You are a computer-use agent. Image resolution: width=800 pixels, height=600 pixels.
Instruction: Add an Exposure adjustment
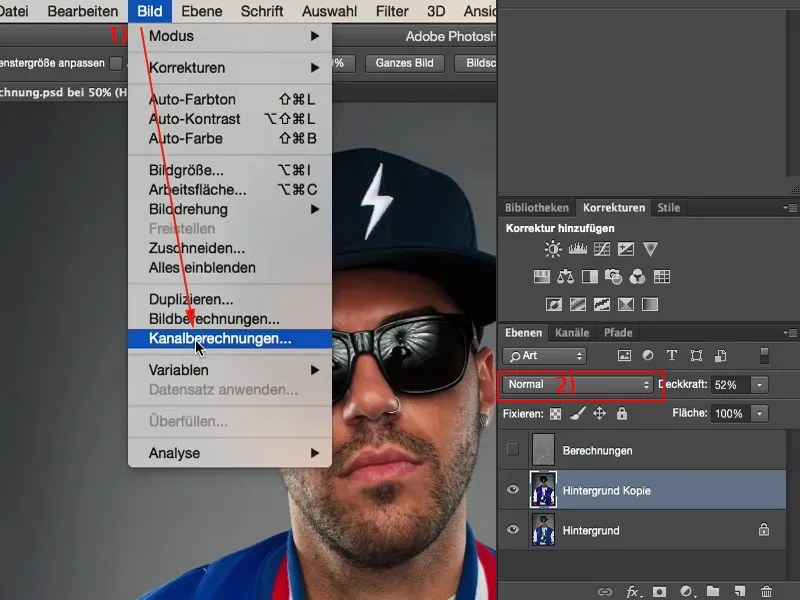coord(626,249)
